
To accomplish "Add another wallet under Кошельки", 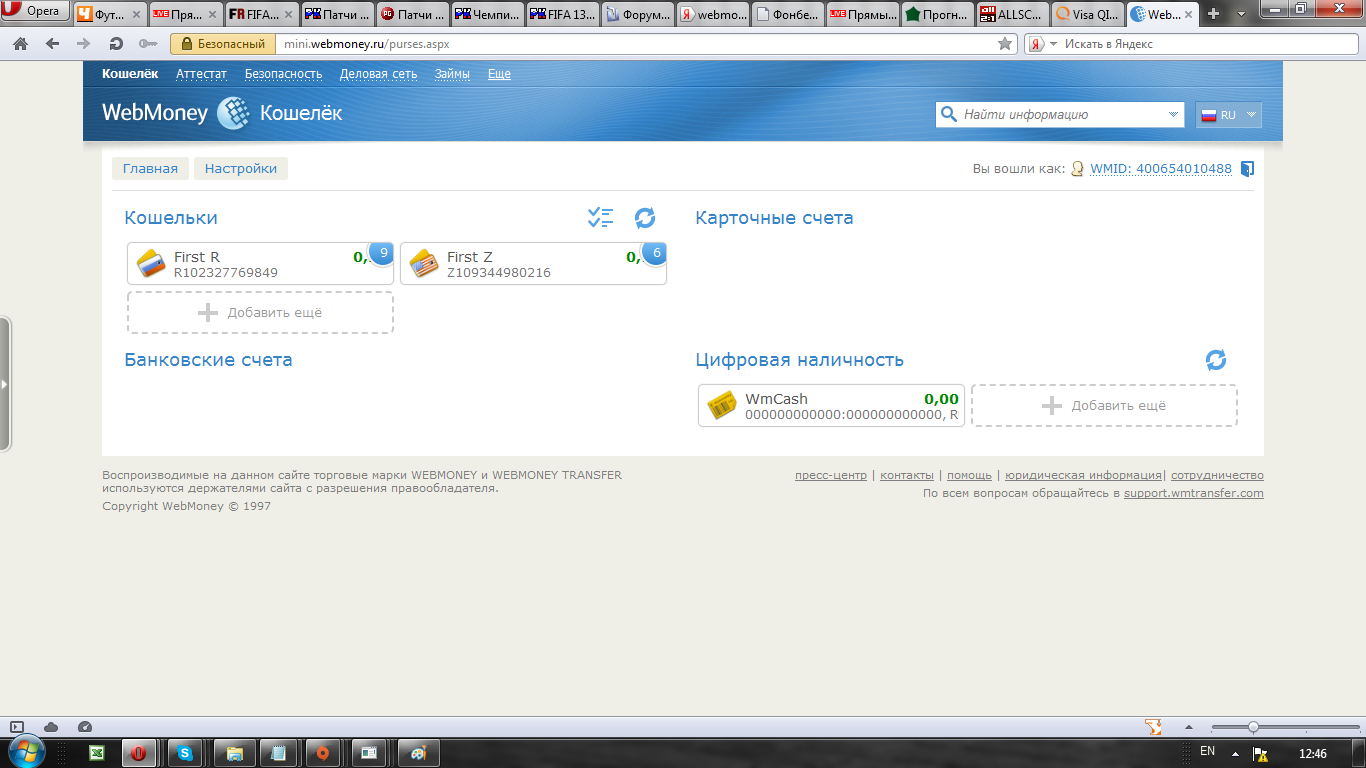I will 260,312.
